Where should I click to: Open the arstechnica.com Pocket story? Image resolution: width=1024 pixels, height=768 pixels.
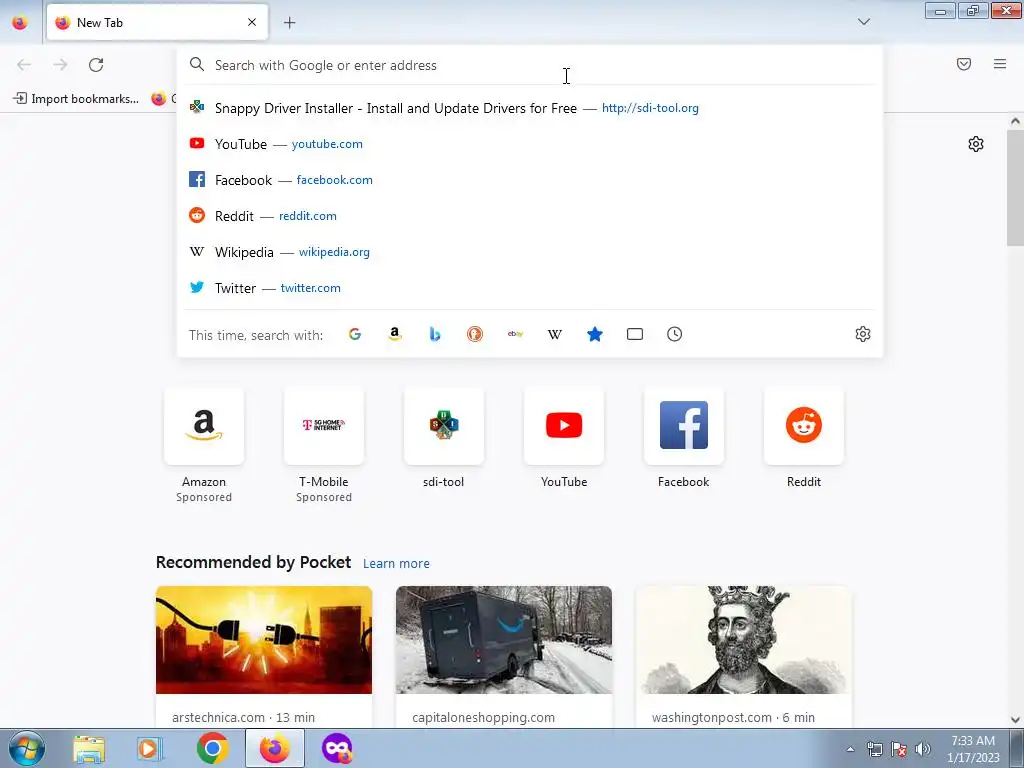tap(264, 657)
